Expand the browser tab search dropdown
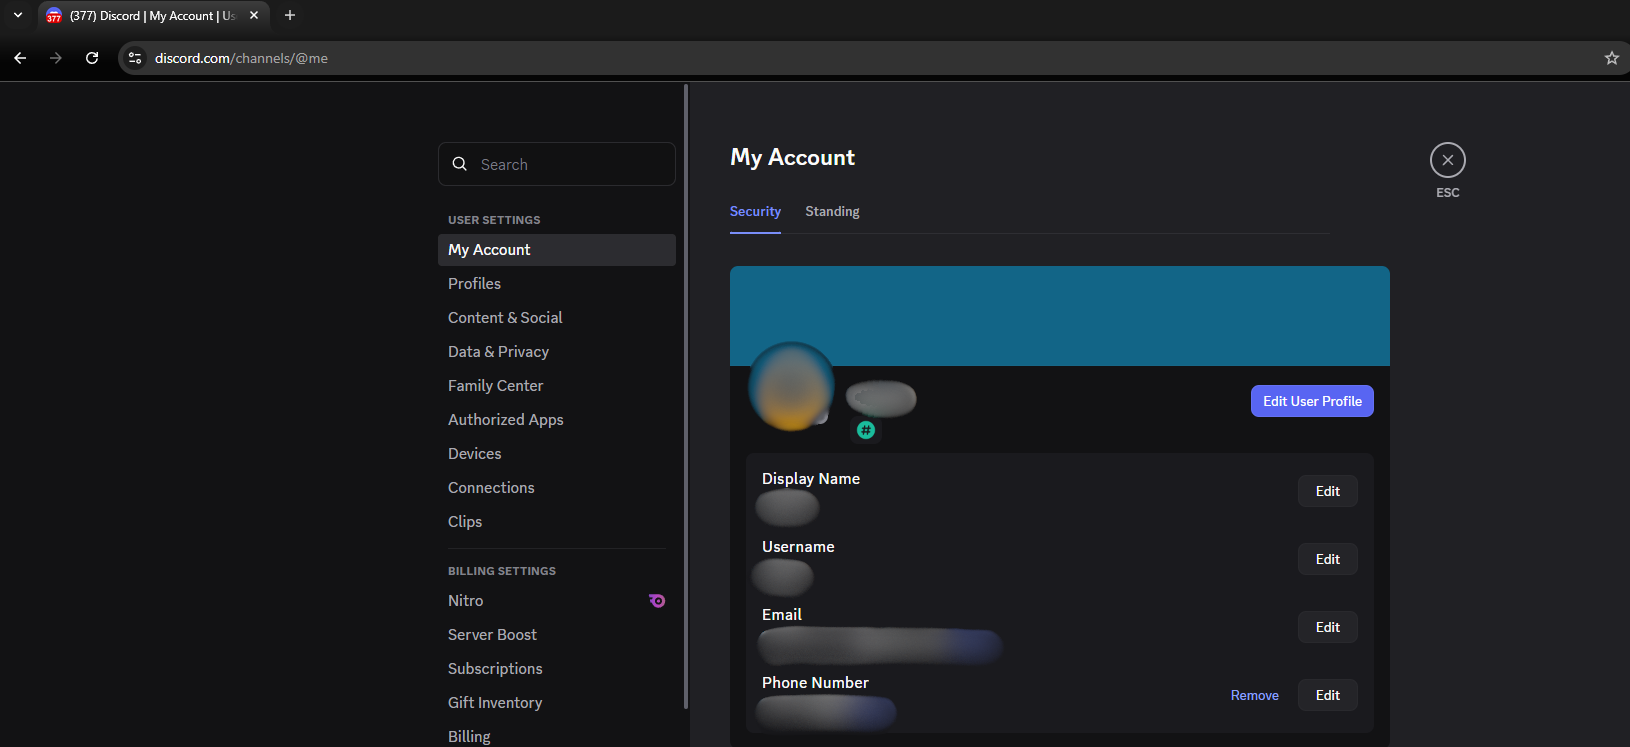This screenshot has height=747, width=1630. click(17, 15)
